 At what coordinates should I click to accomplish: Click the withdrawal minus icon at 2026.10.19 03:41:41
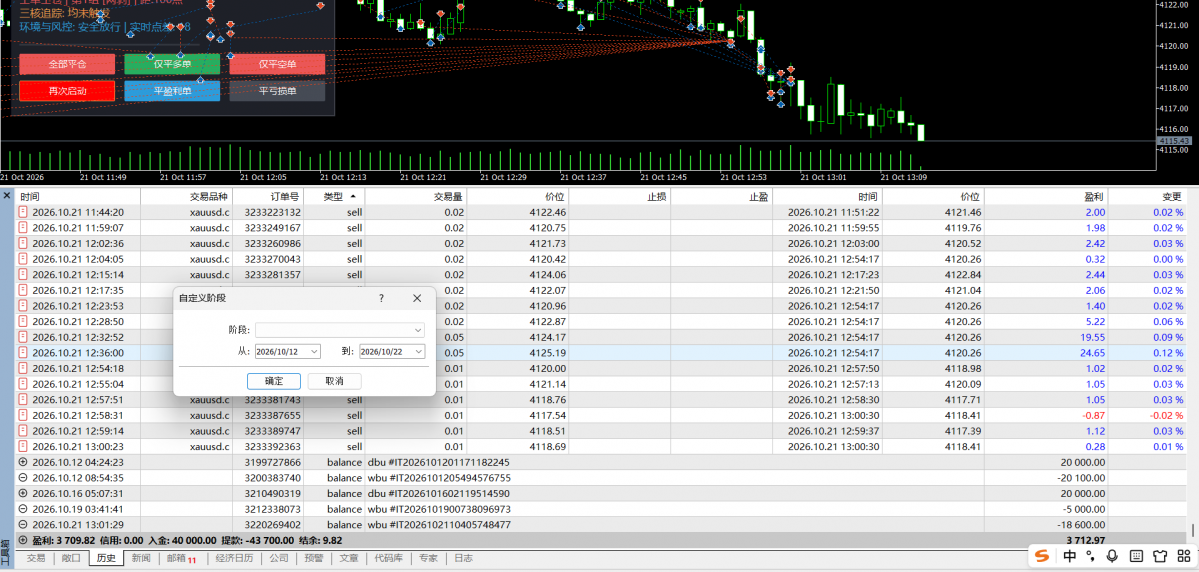[x=23, y=509]
